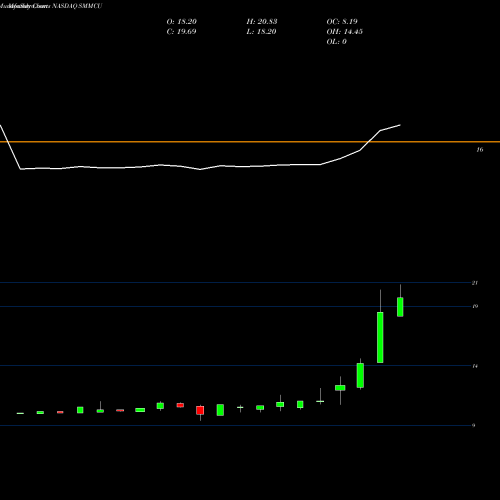Image resolution: width=500 pixels, height=500 pixels.
Task: Click the upper panel axis label '16'
Action: (479, 150)
